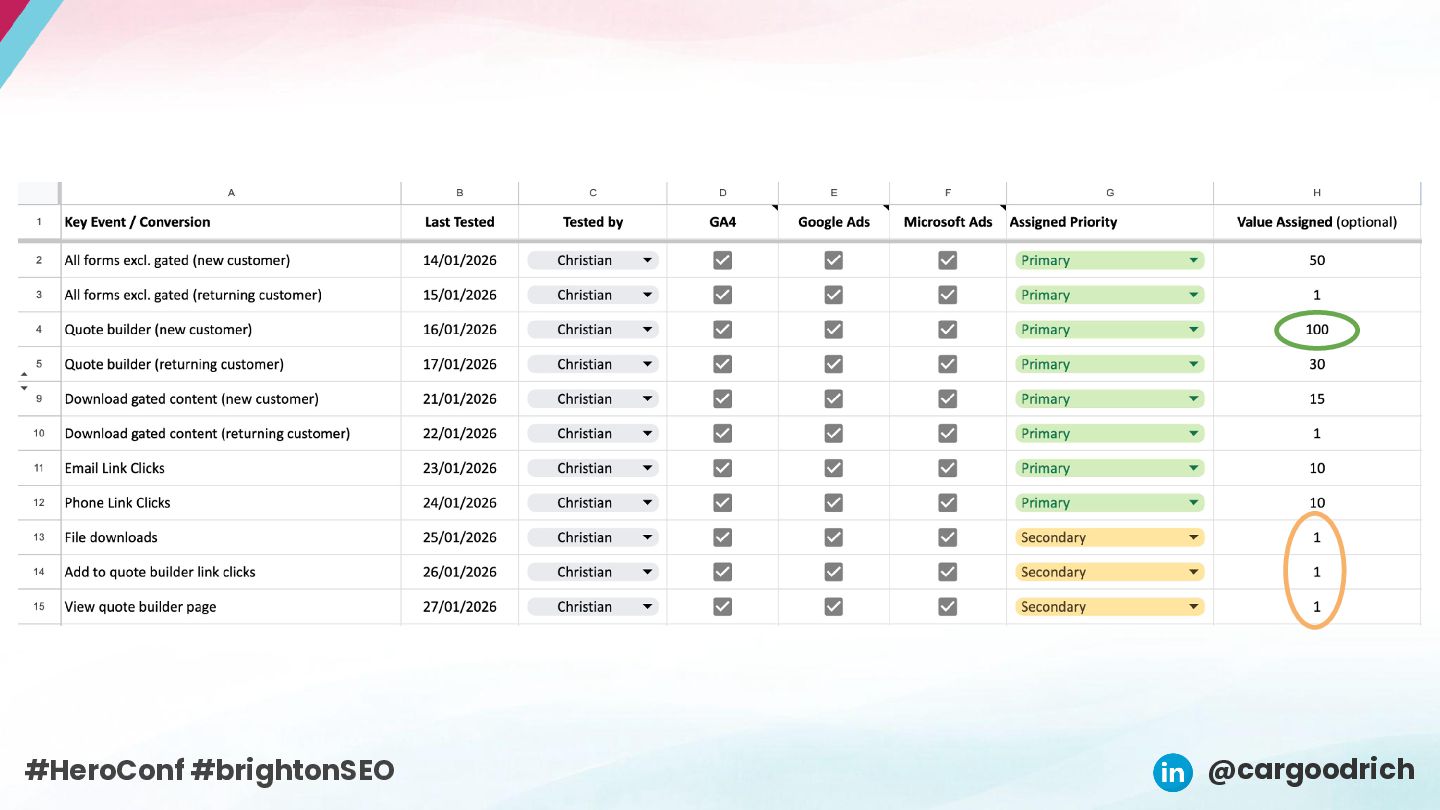Toggle Google Ads checkbox for File downloads
The width and height of the screenshot is (1440, 810).
click(x=833, y=537)
